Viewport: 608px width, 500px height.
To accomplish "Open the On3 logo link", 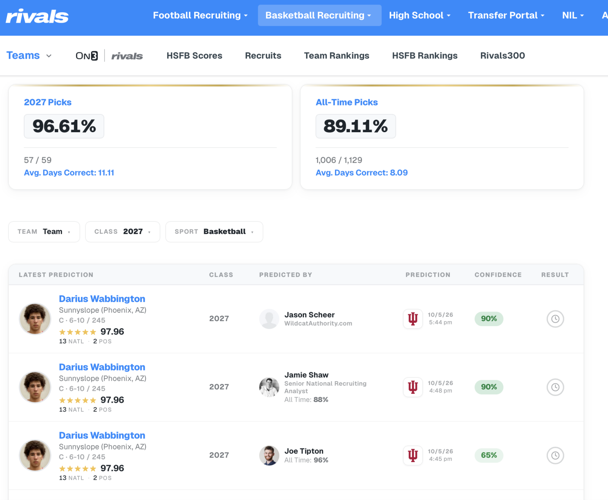I will click(86, 56).
